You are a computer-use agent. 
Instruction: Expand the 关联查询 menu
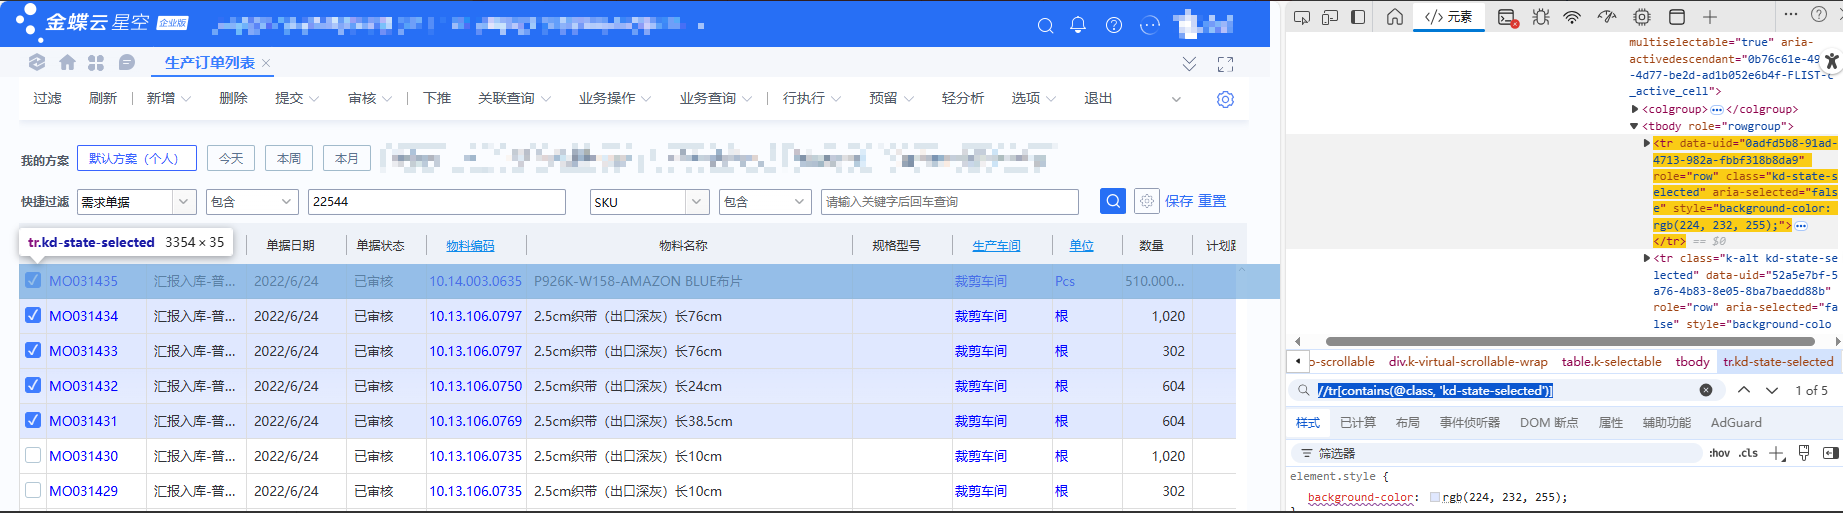click(x=513, y=98)
